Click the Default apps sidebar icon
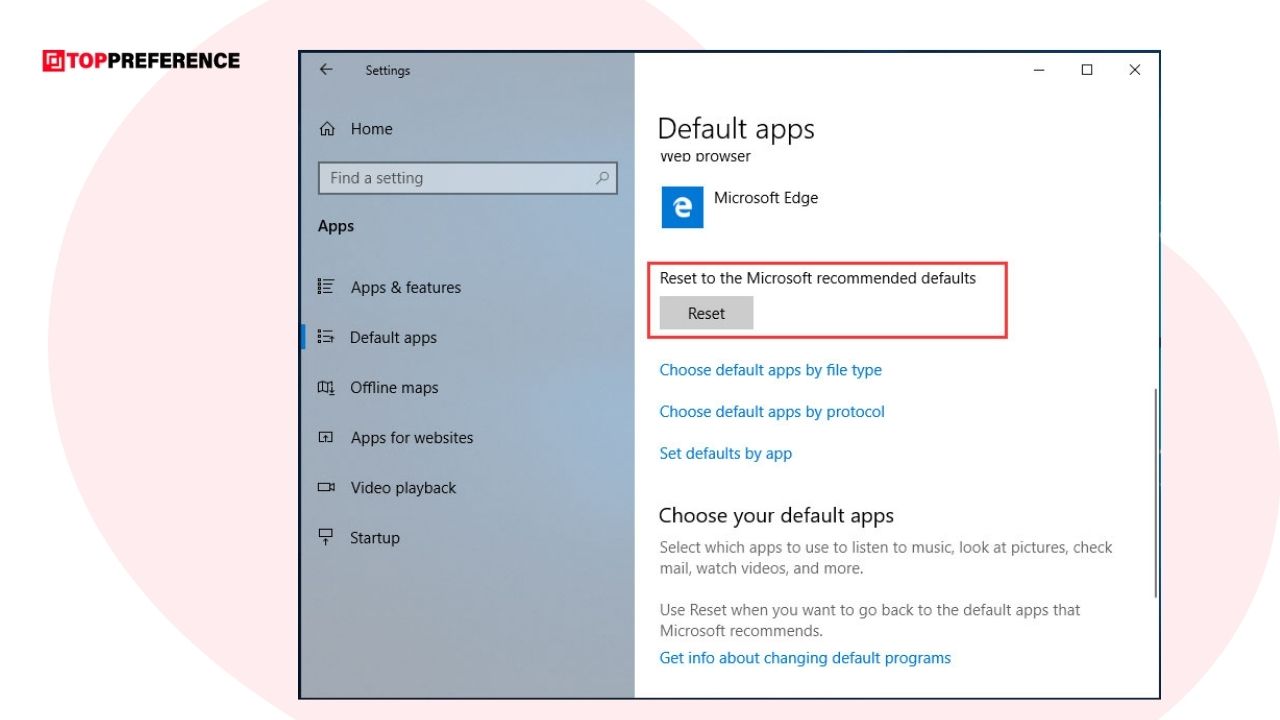The height and width of the screenshot is (720, 1280). [325, 337]
